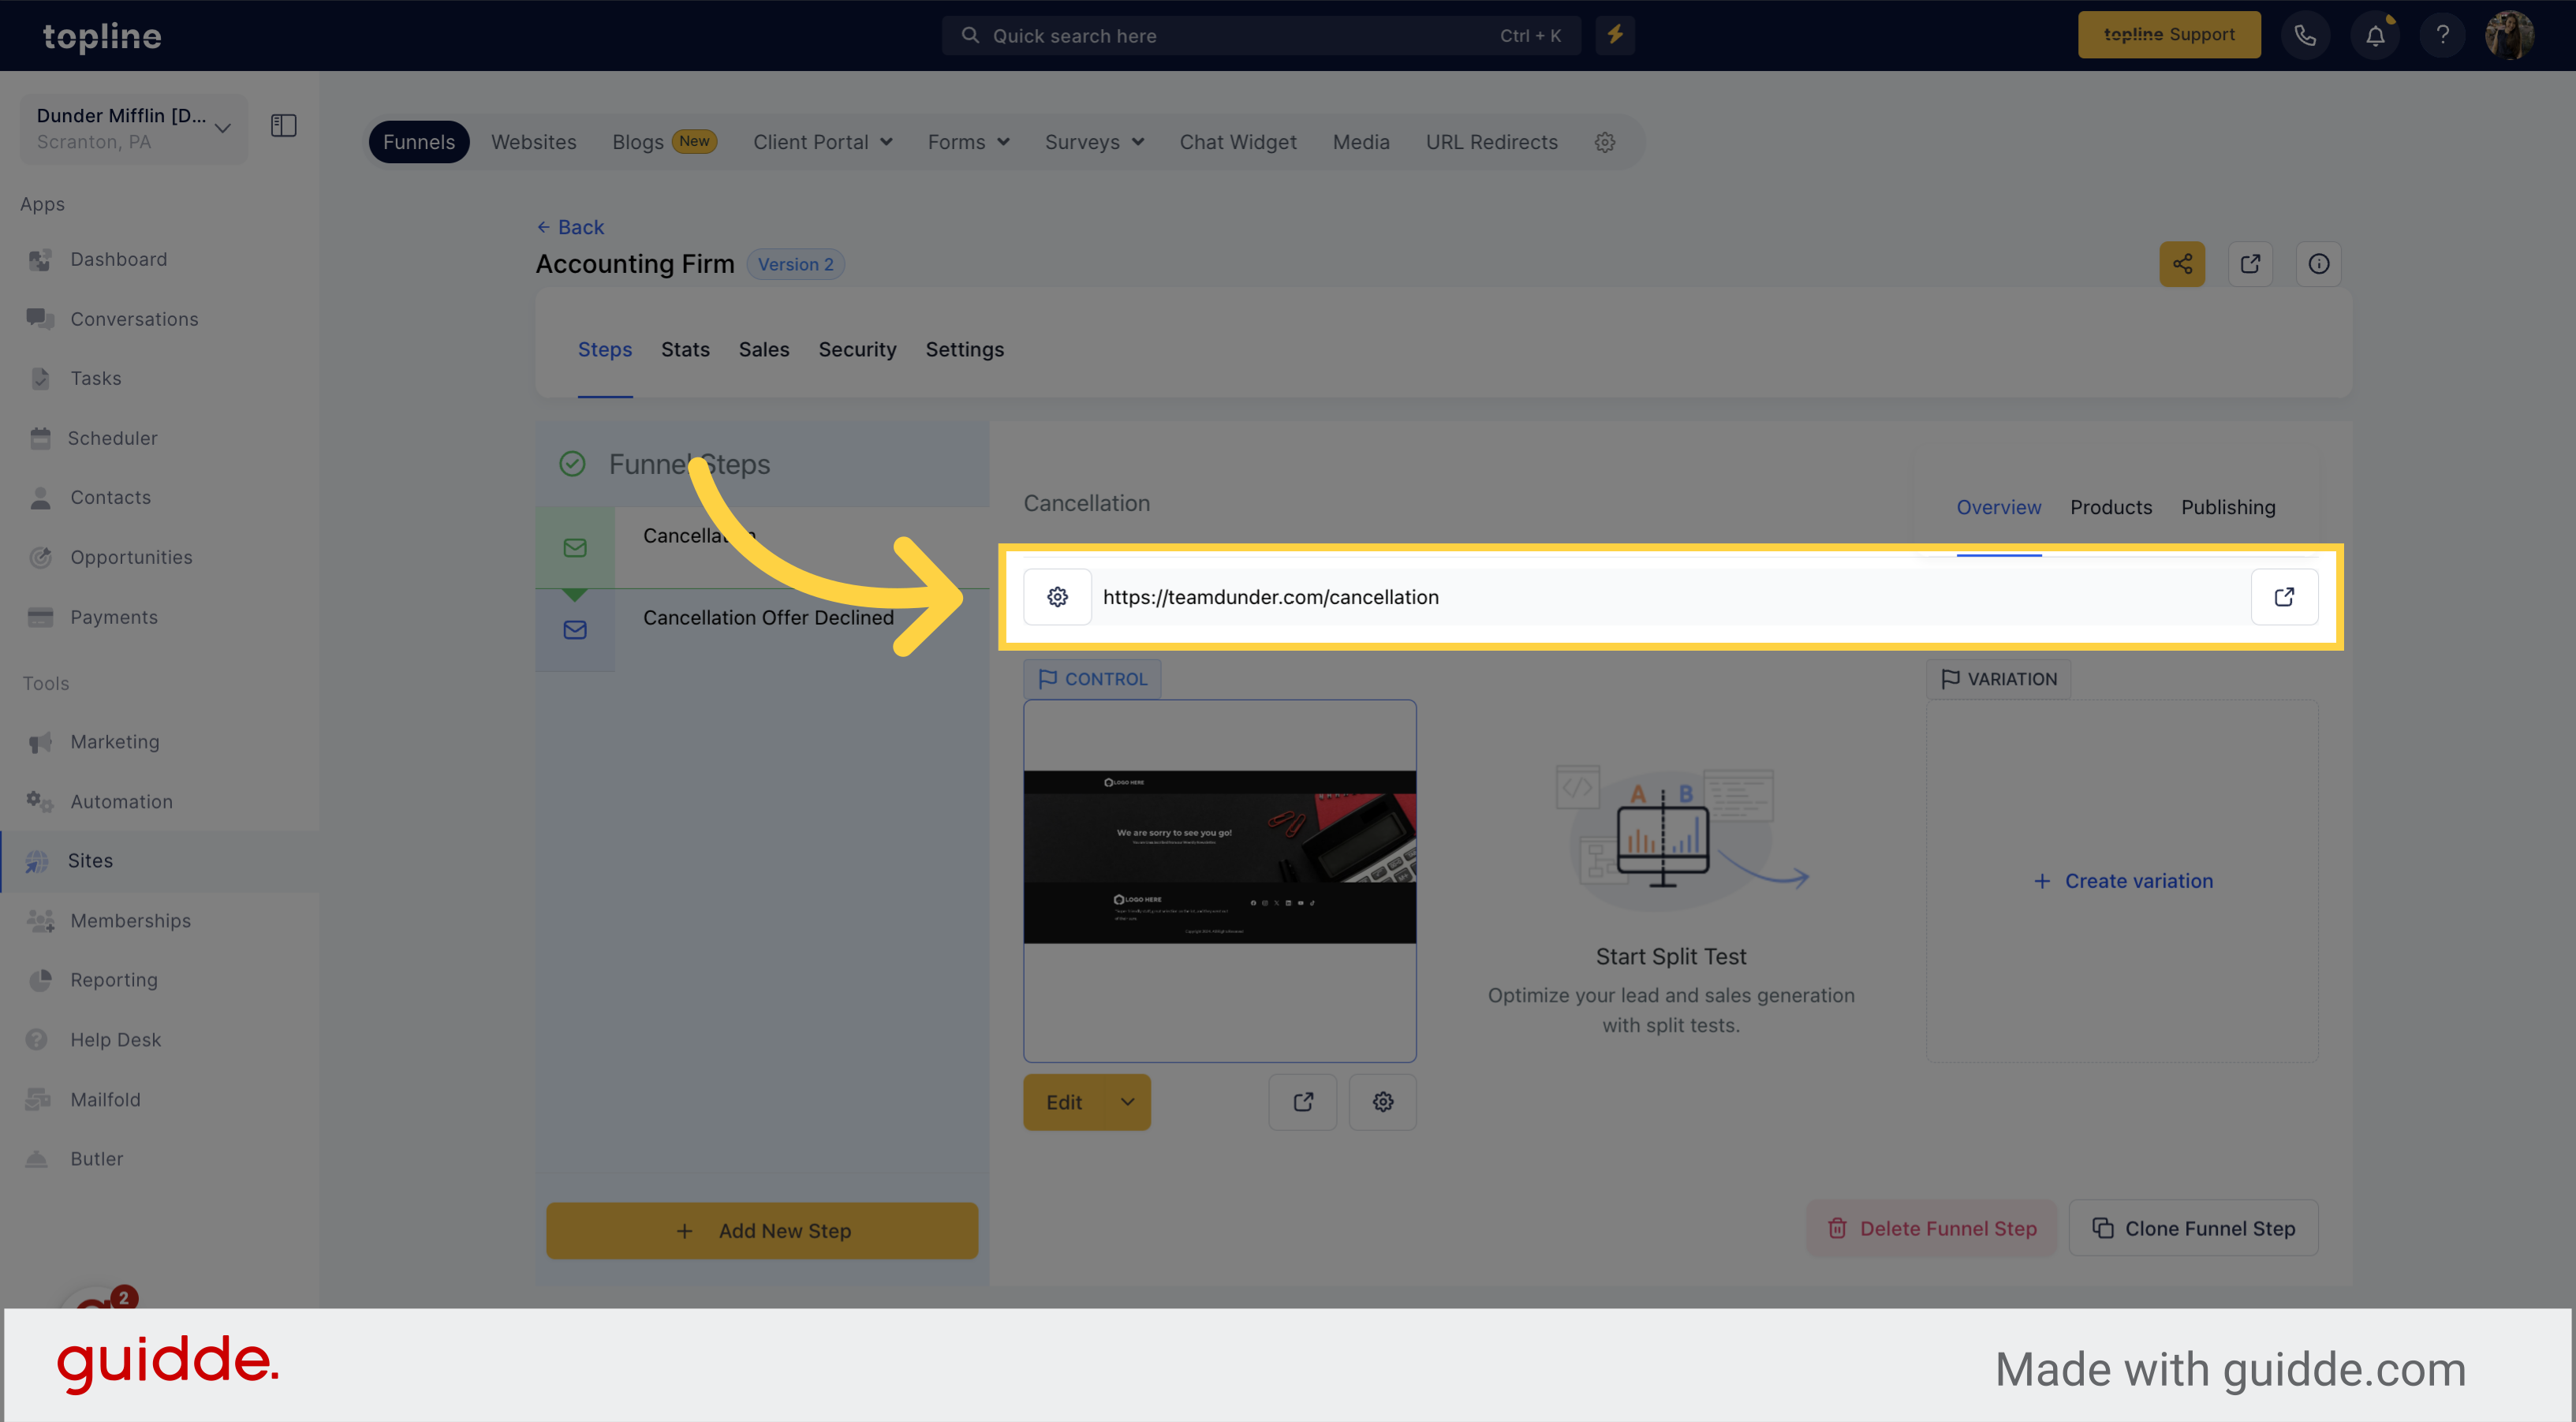The width and height of the screenshot is (2576, 1422).
Task: Click the Payments card icon
Action: [40, 617]
